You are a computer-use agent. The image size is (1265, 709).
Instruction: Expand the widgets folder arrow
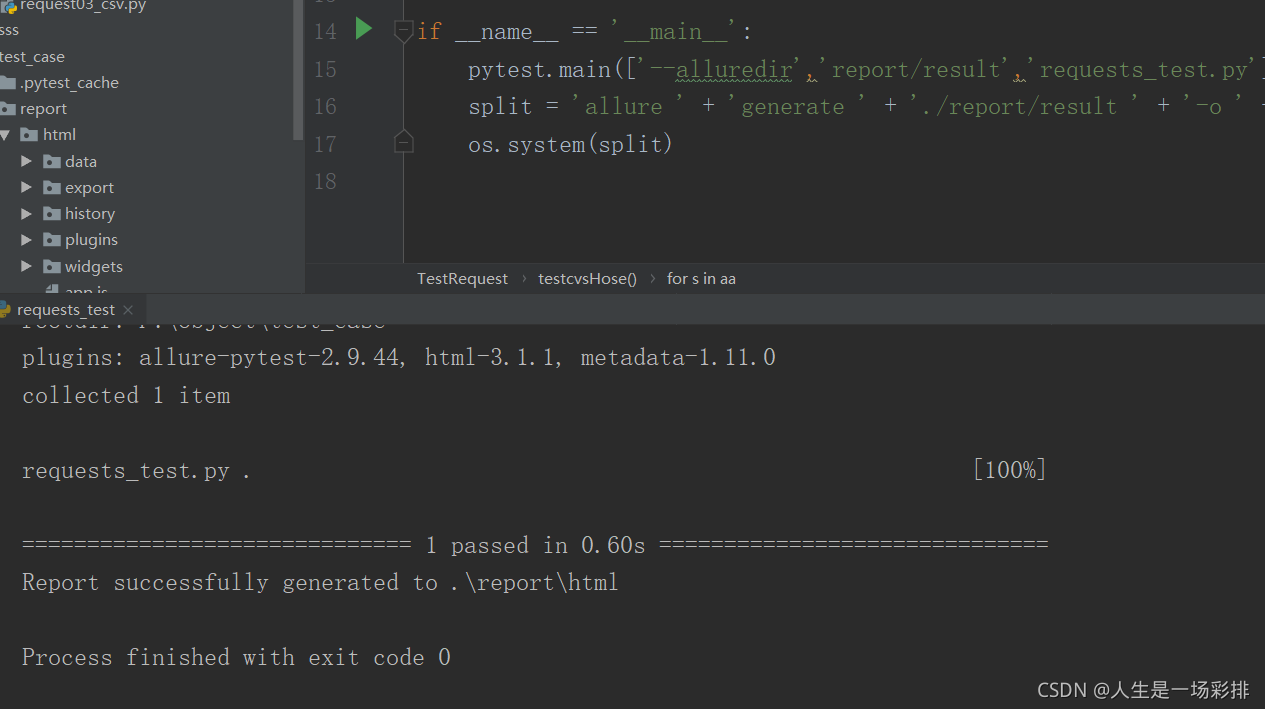pyautogui.click(x=27, y=267)
